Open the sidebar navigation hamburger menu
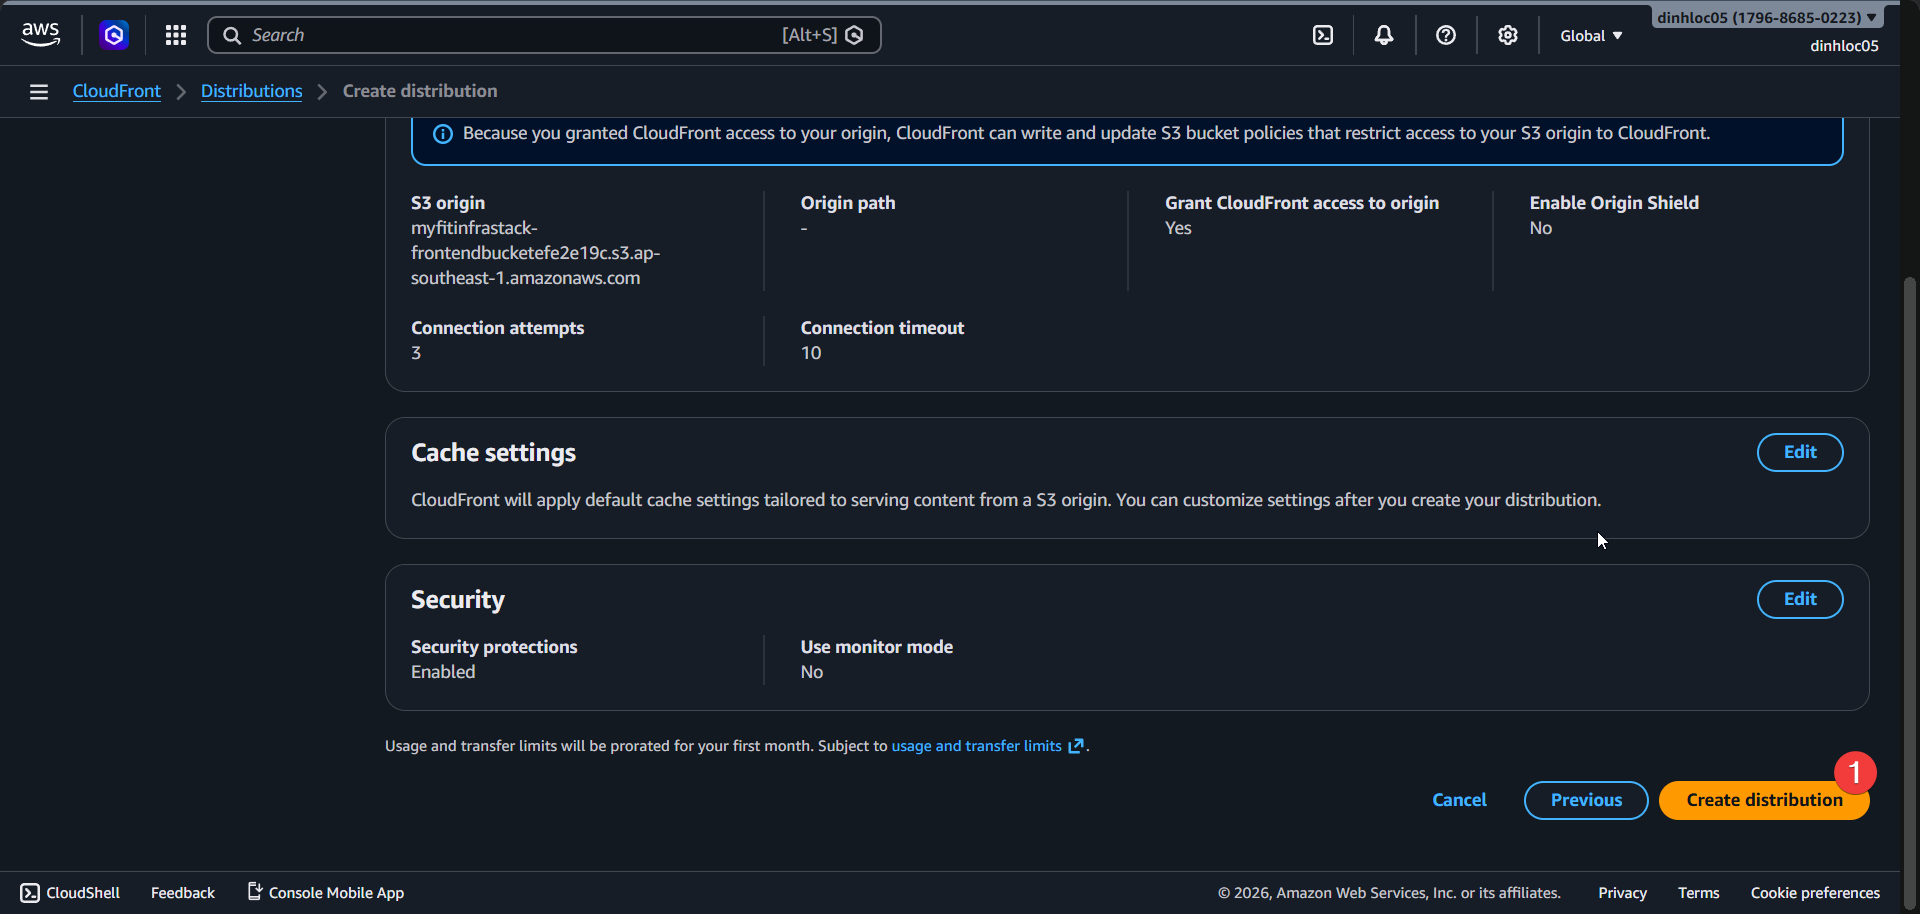The width and height of the screenshot is (1920, 914). (38, 91)
